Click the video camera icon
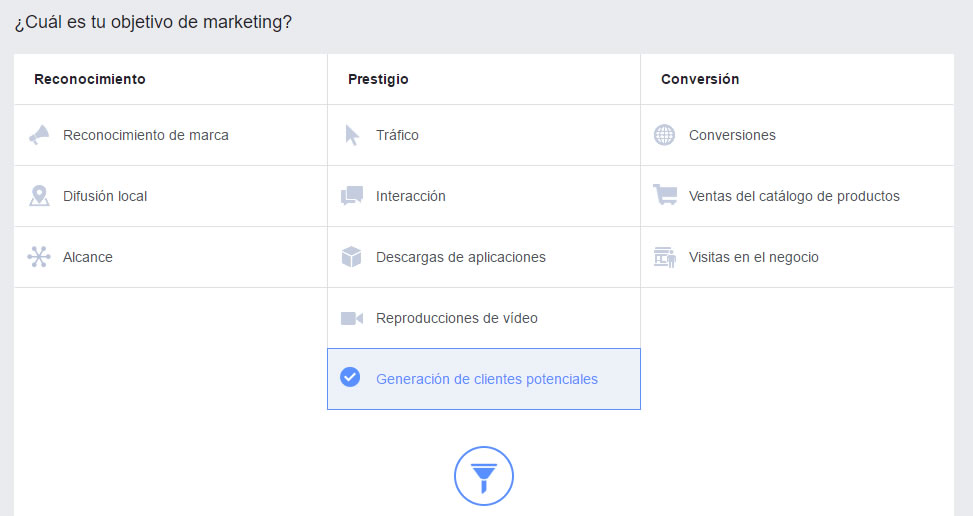Image resolution: width=973 pixels, height=516 pixels. [352, 318]
